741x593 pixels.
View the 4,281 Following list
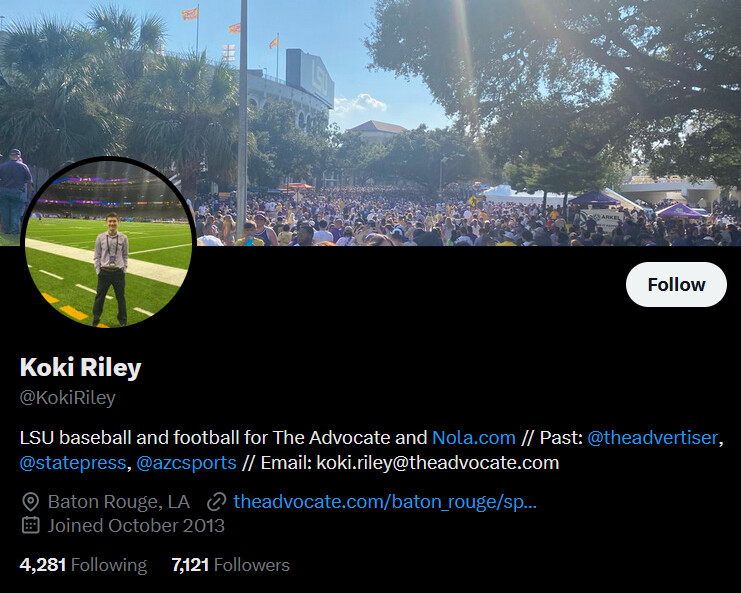point(83,565)
